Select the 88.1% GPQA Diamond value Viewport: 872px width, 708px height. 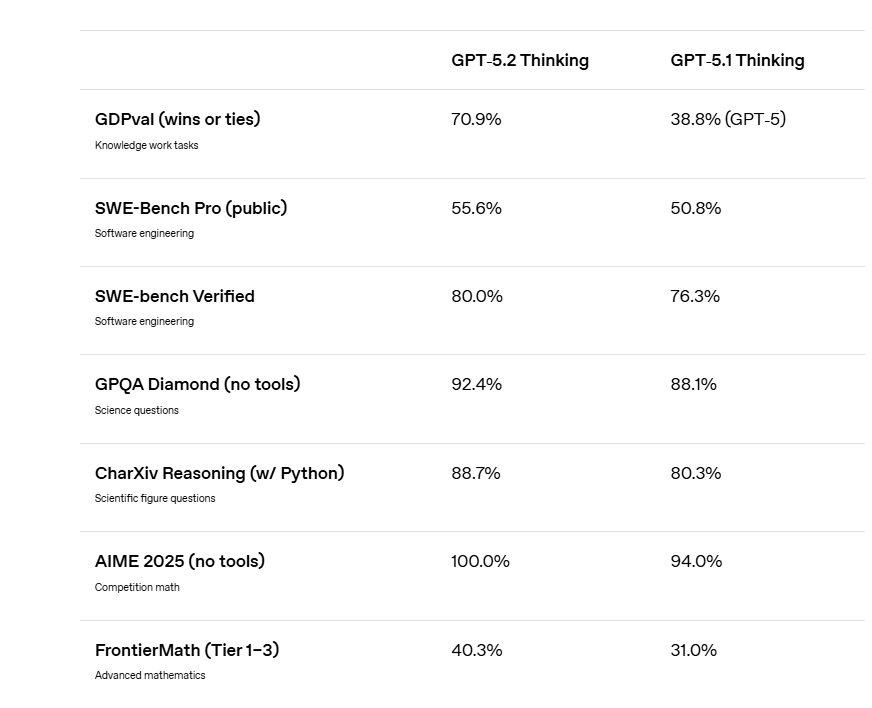tap(693, 384)
